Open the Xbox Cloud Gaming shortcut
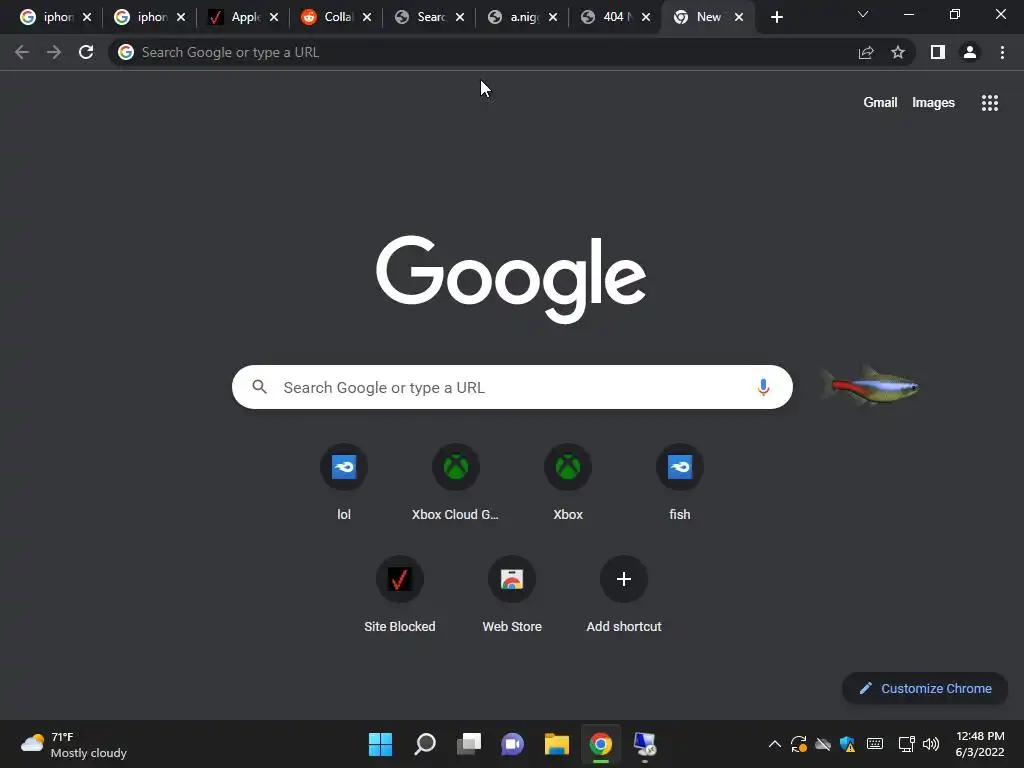The height and width of the screenshot is (768, 1024). pos(455,482)
